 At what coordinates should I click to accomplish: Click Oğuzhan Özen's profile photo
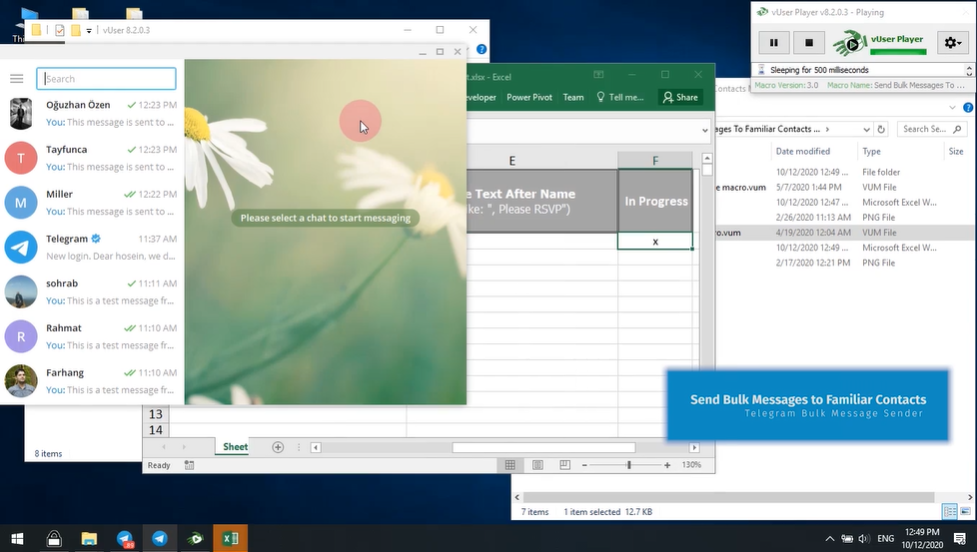click(21, 113)
